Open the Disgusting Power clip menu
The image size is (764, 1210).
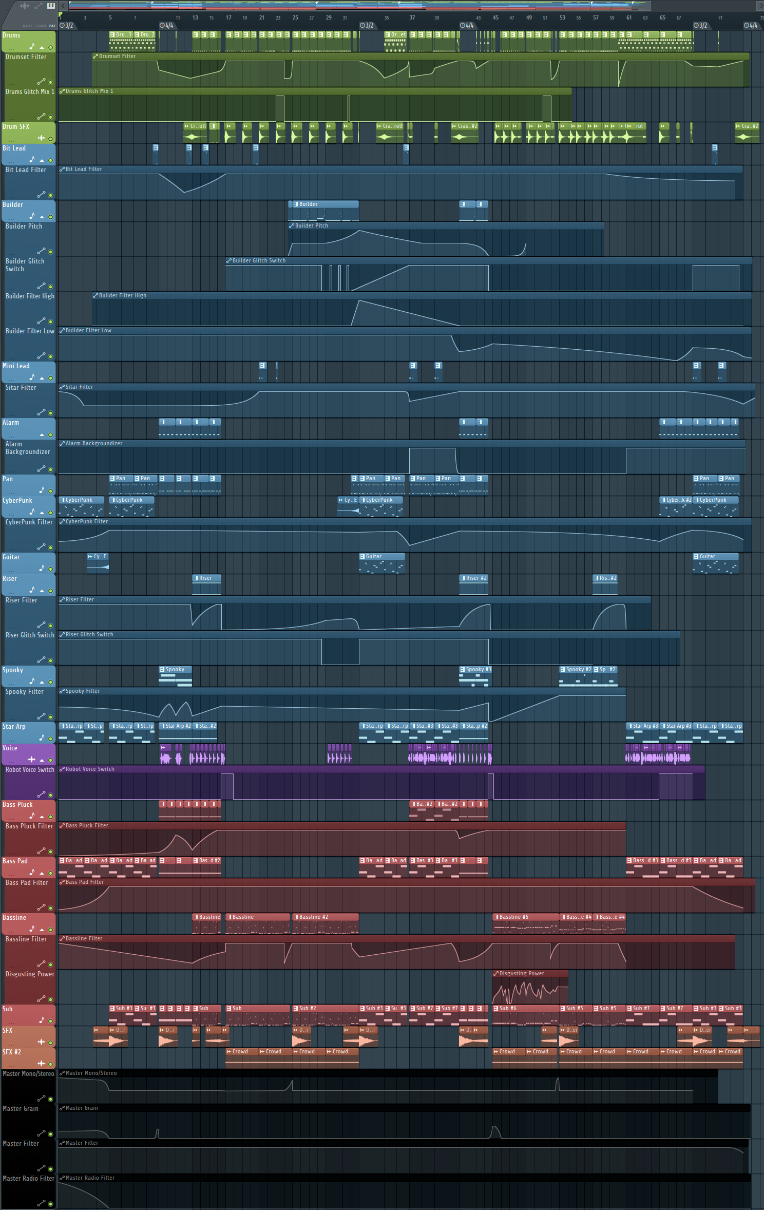495,973
